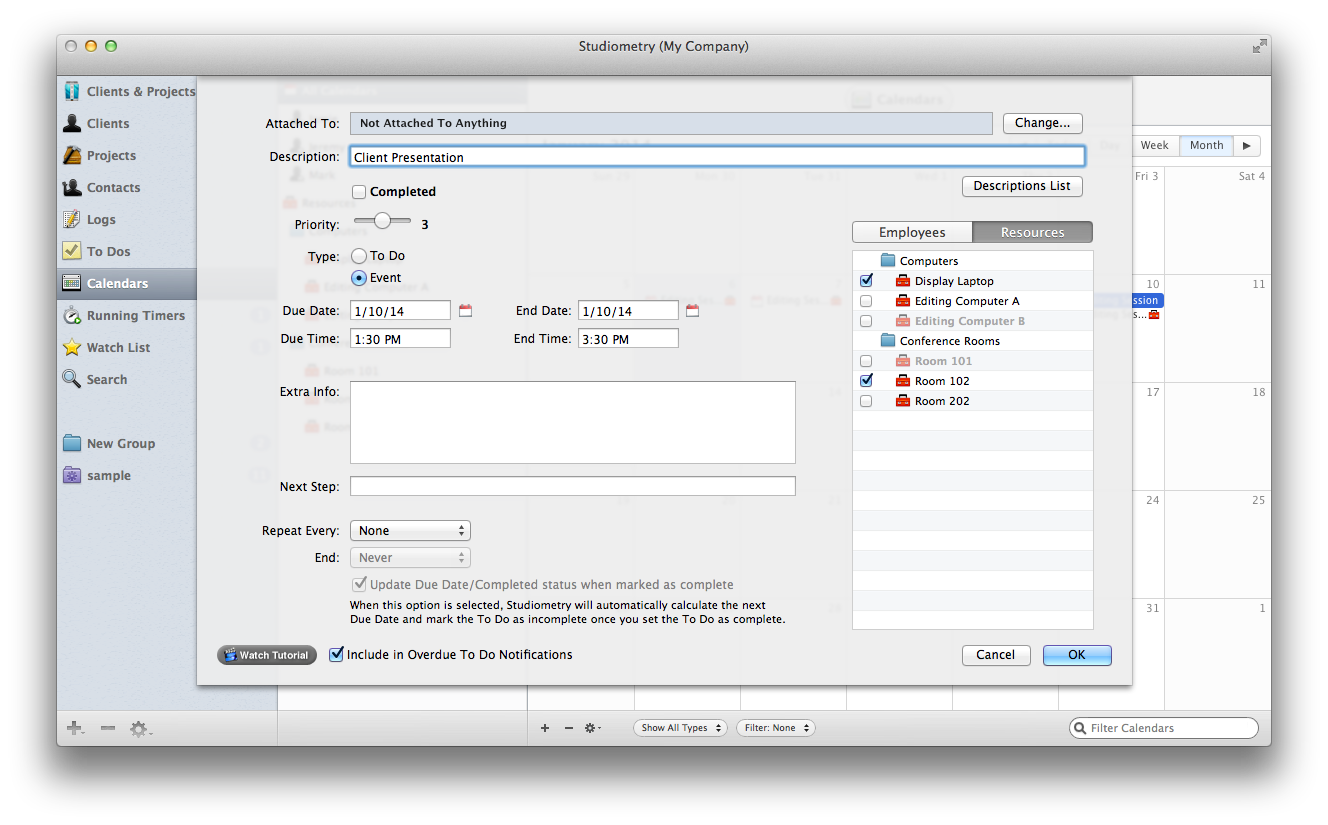Open the Show All Types dropdown

[680, 727]
